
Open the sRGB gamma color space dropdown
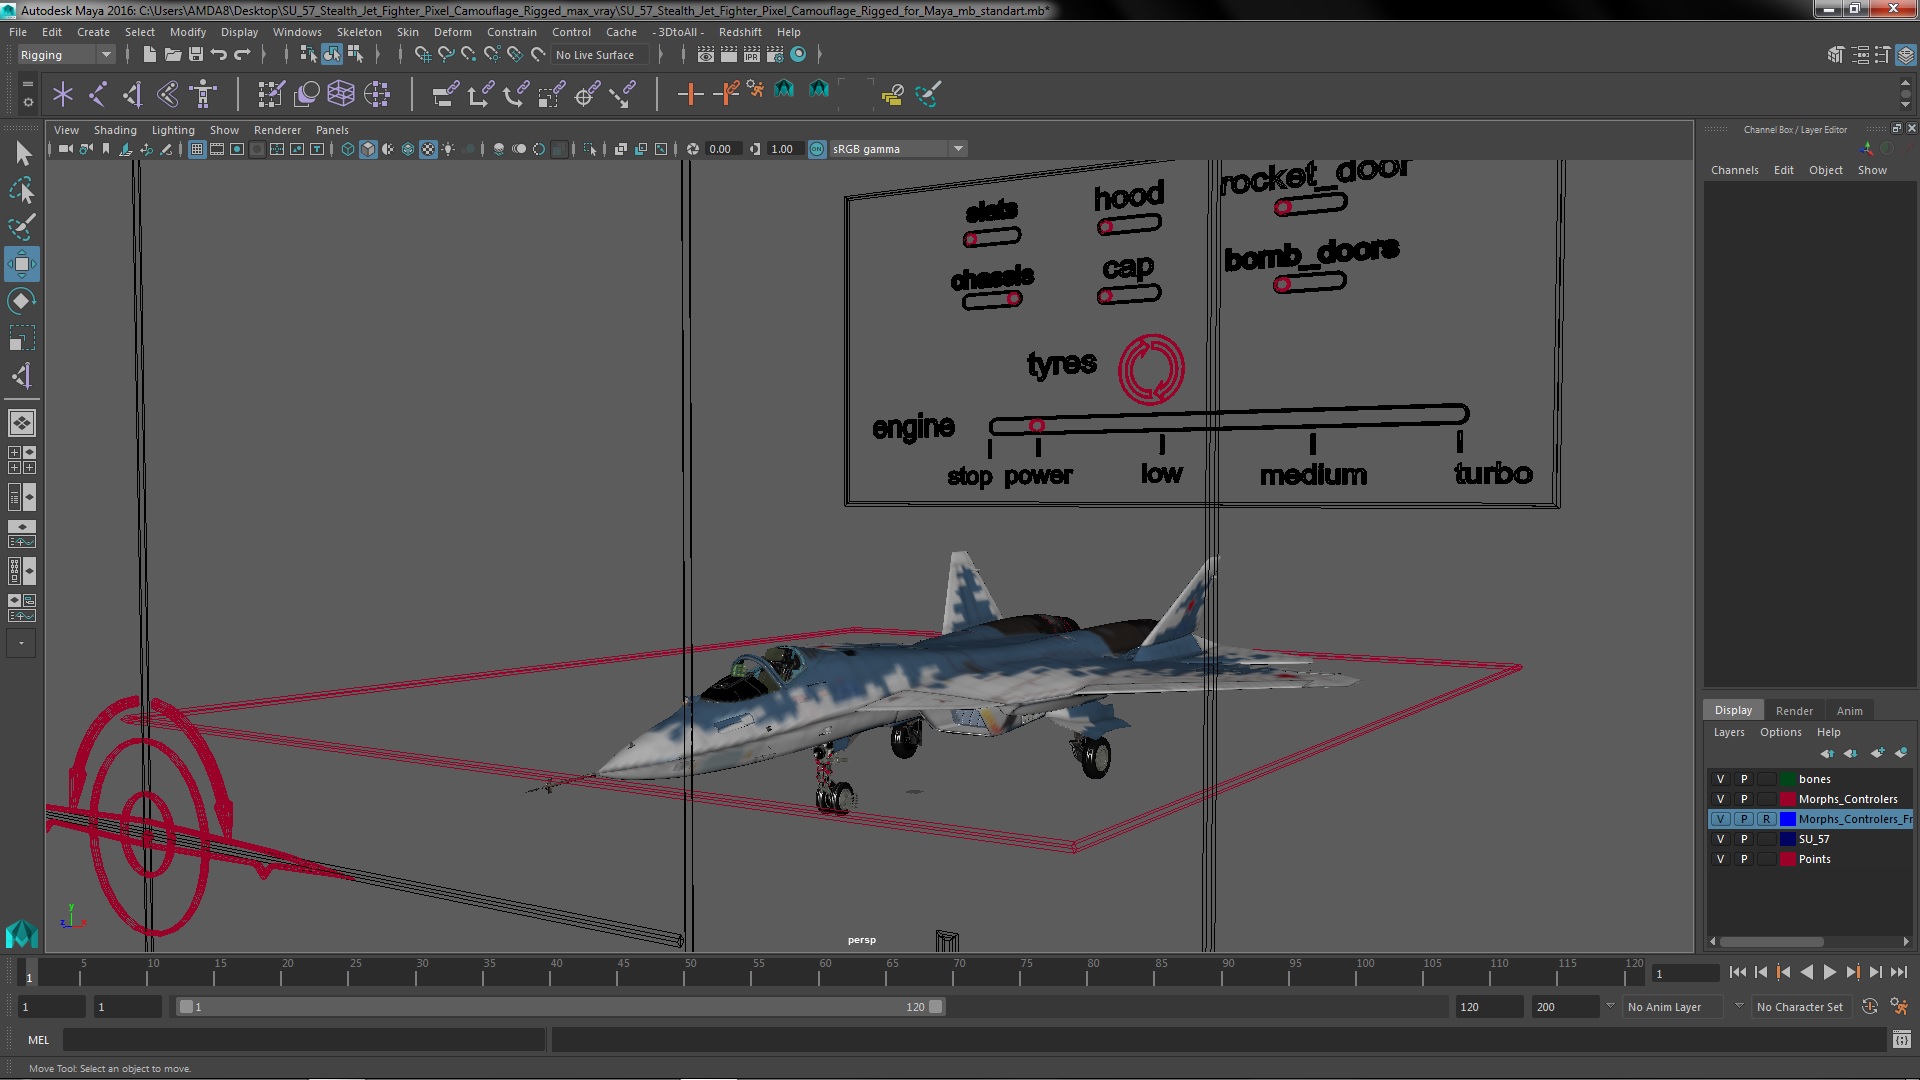point(897,149)
